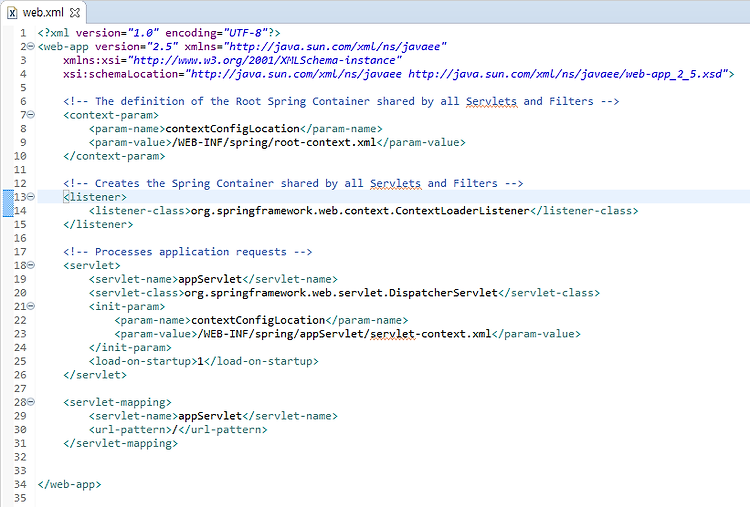Image resolution: width=750 pixels, height=507 pixels.
Task: Click the /WEB-INF/spring/root-context.xml value
Action: click(x=274, y=143)
